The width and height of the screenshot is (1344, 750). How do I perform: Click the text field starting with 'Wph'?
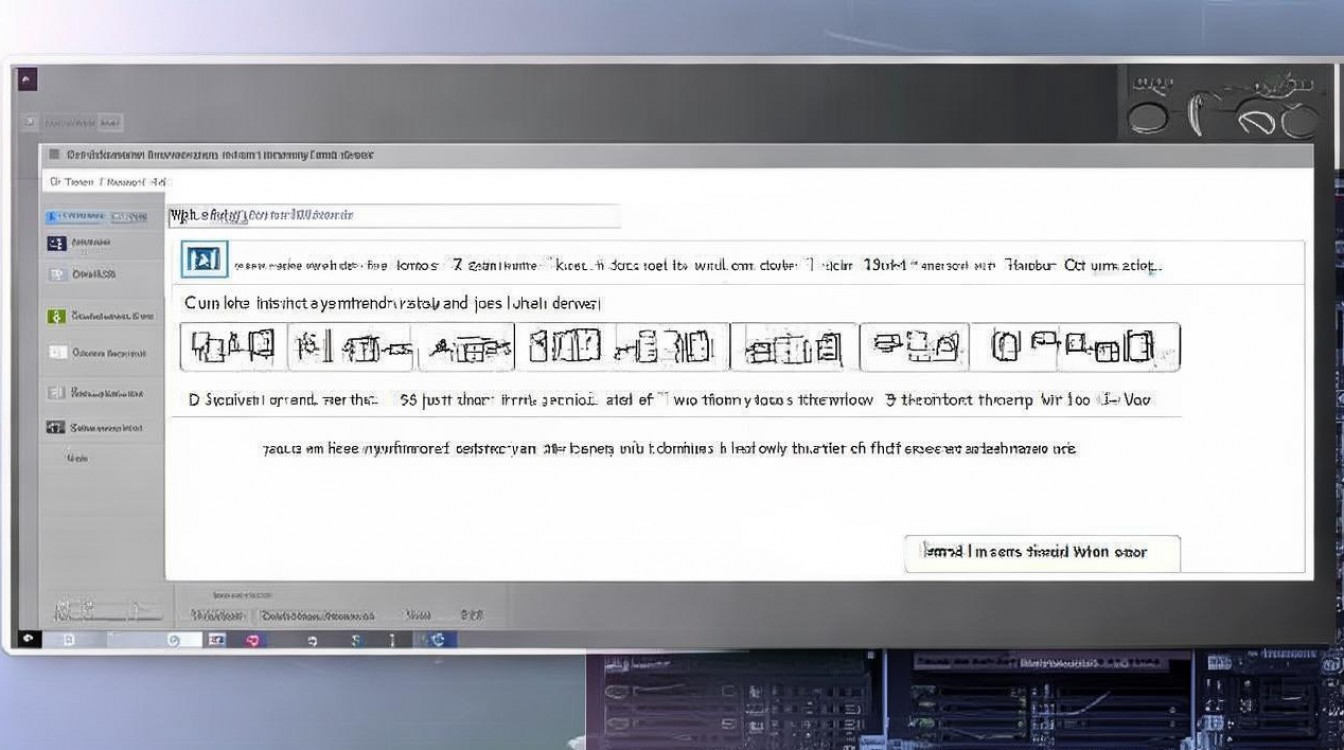pyautogui.click(x=394, y=215)
